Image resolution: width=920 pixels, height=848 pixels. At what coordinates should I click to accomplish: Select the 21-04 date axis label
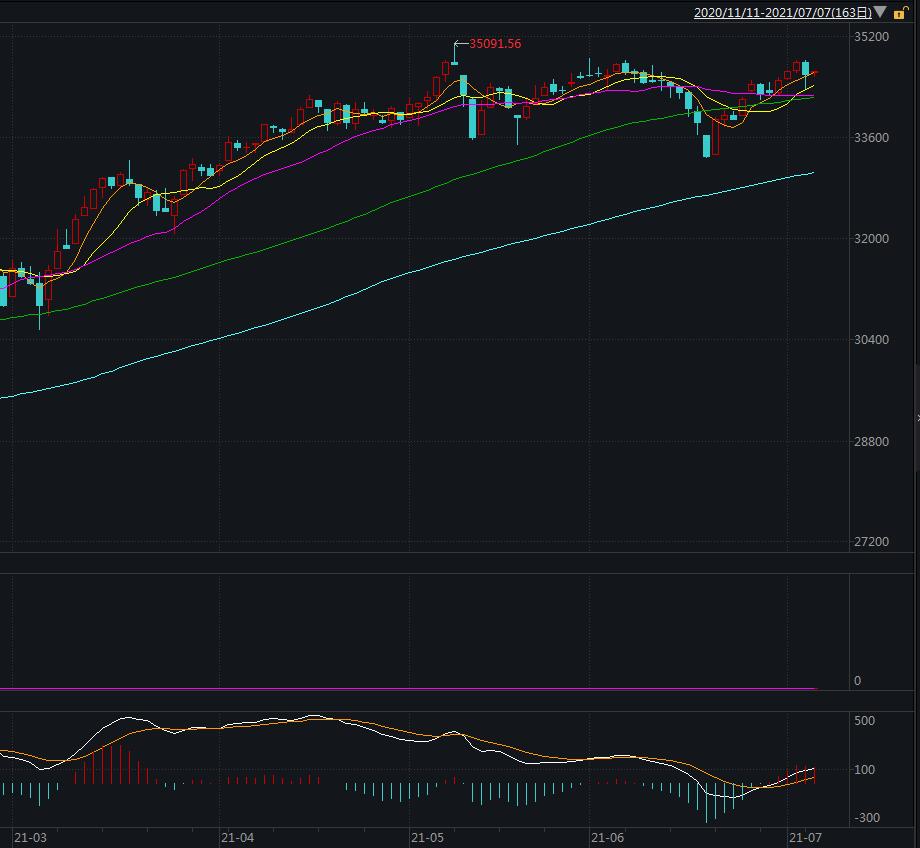coord(238,837)
